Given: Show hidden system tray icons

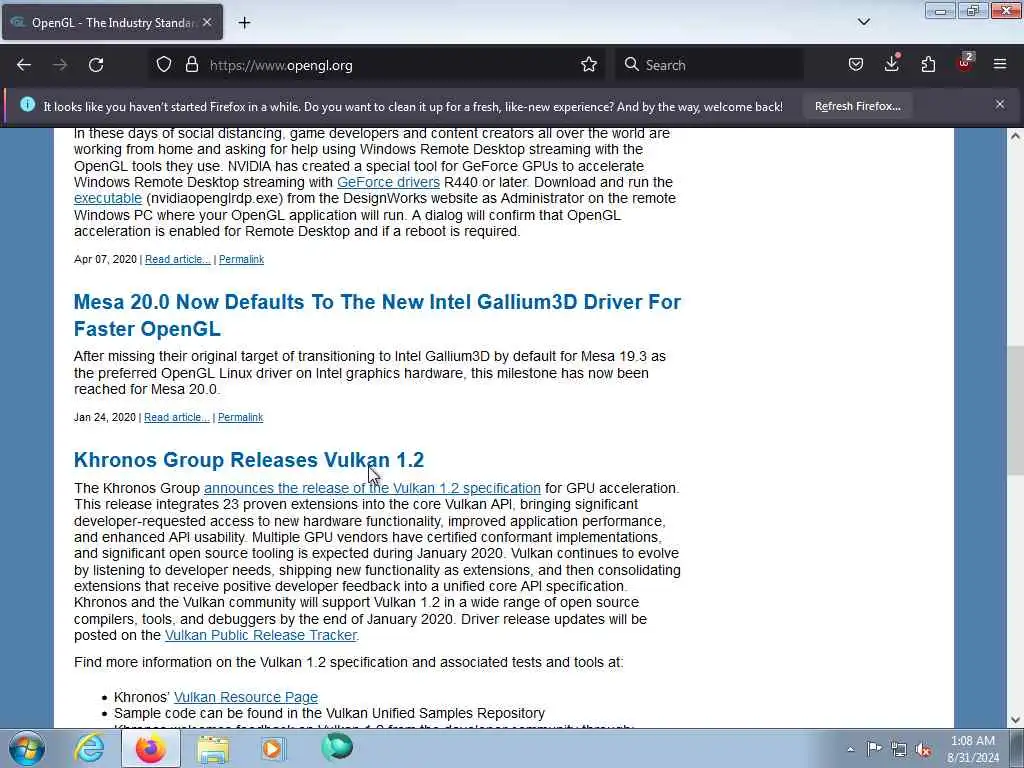Looking at the screenshot, I should (x=850, y=749).
